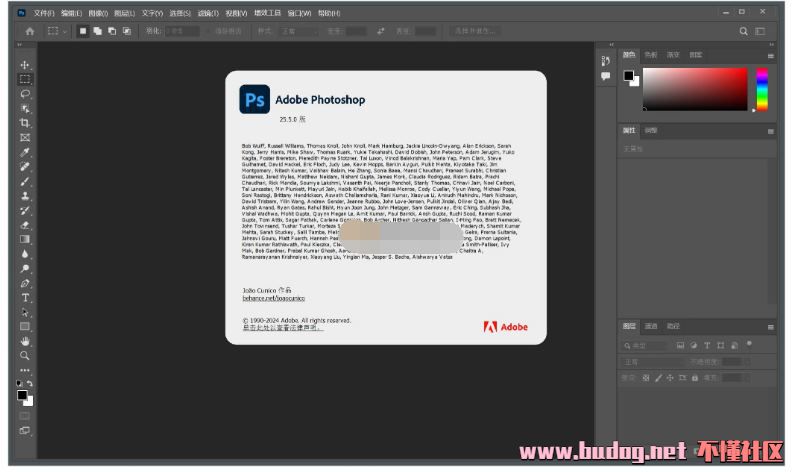Open the layer filter kind dropdown
The image size is (793, 472).
pyautogui.click(x=645, y=346)
